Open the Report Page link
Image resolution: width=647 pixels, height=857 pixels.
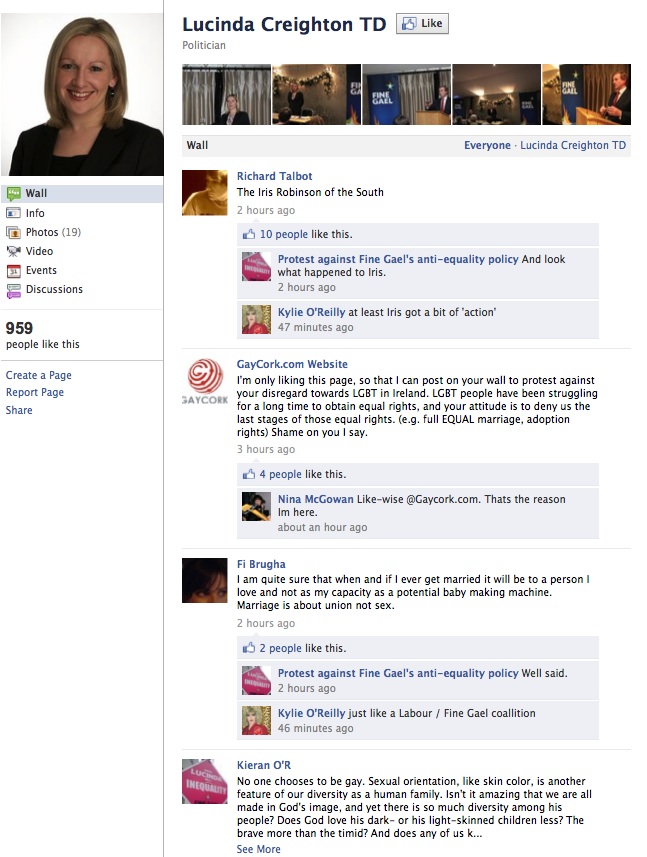click(x=35, y=392)
